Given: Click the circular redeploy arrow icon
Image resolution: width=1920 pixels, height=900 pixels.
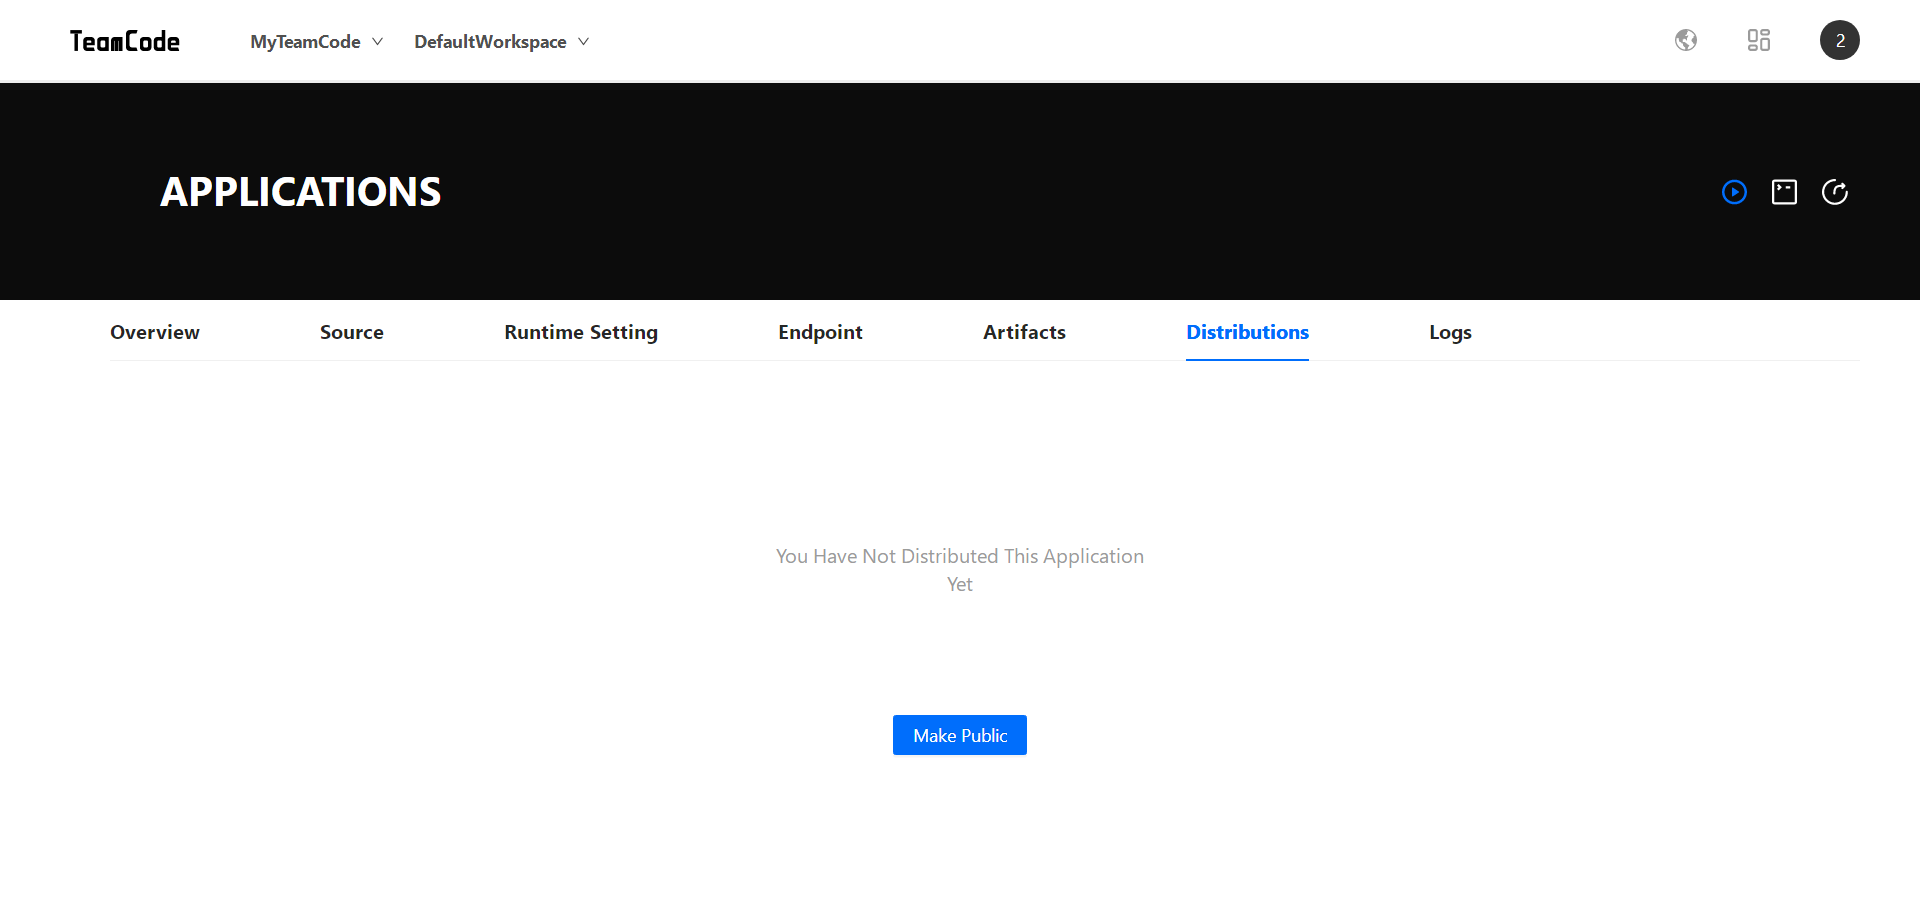Looking at the screenshot, I should (1835, 192).
